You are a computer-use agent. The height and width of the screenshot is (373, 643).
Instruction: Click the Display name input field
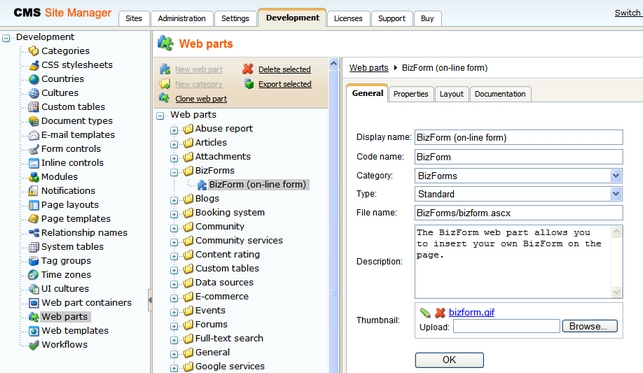[x=519, y=137]
